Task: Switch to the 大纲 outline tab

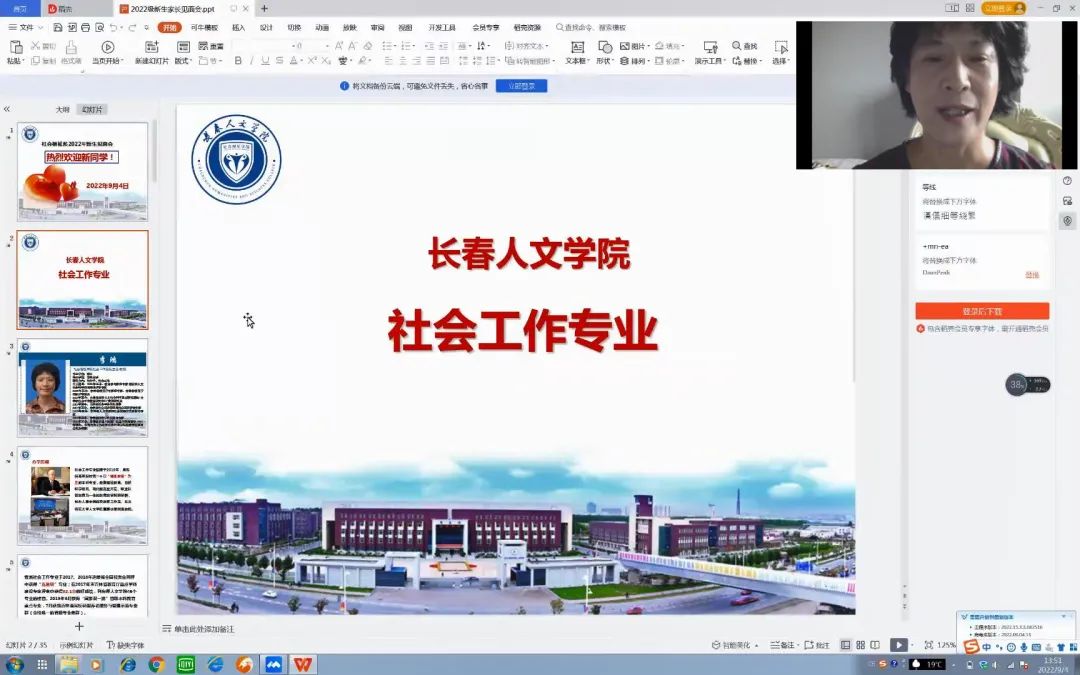Action: pyautogui.click(x=63, y=110)
